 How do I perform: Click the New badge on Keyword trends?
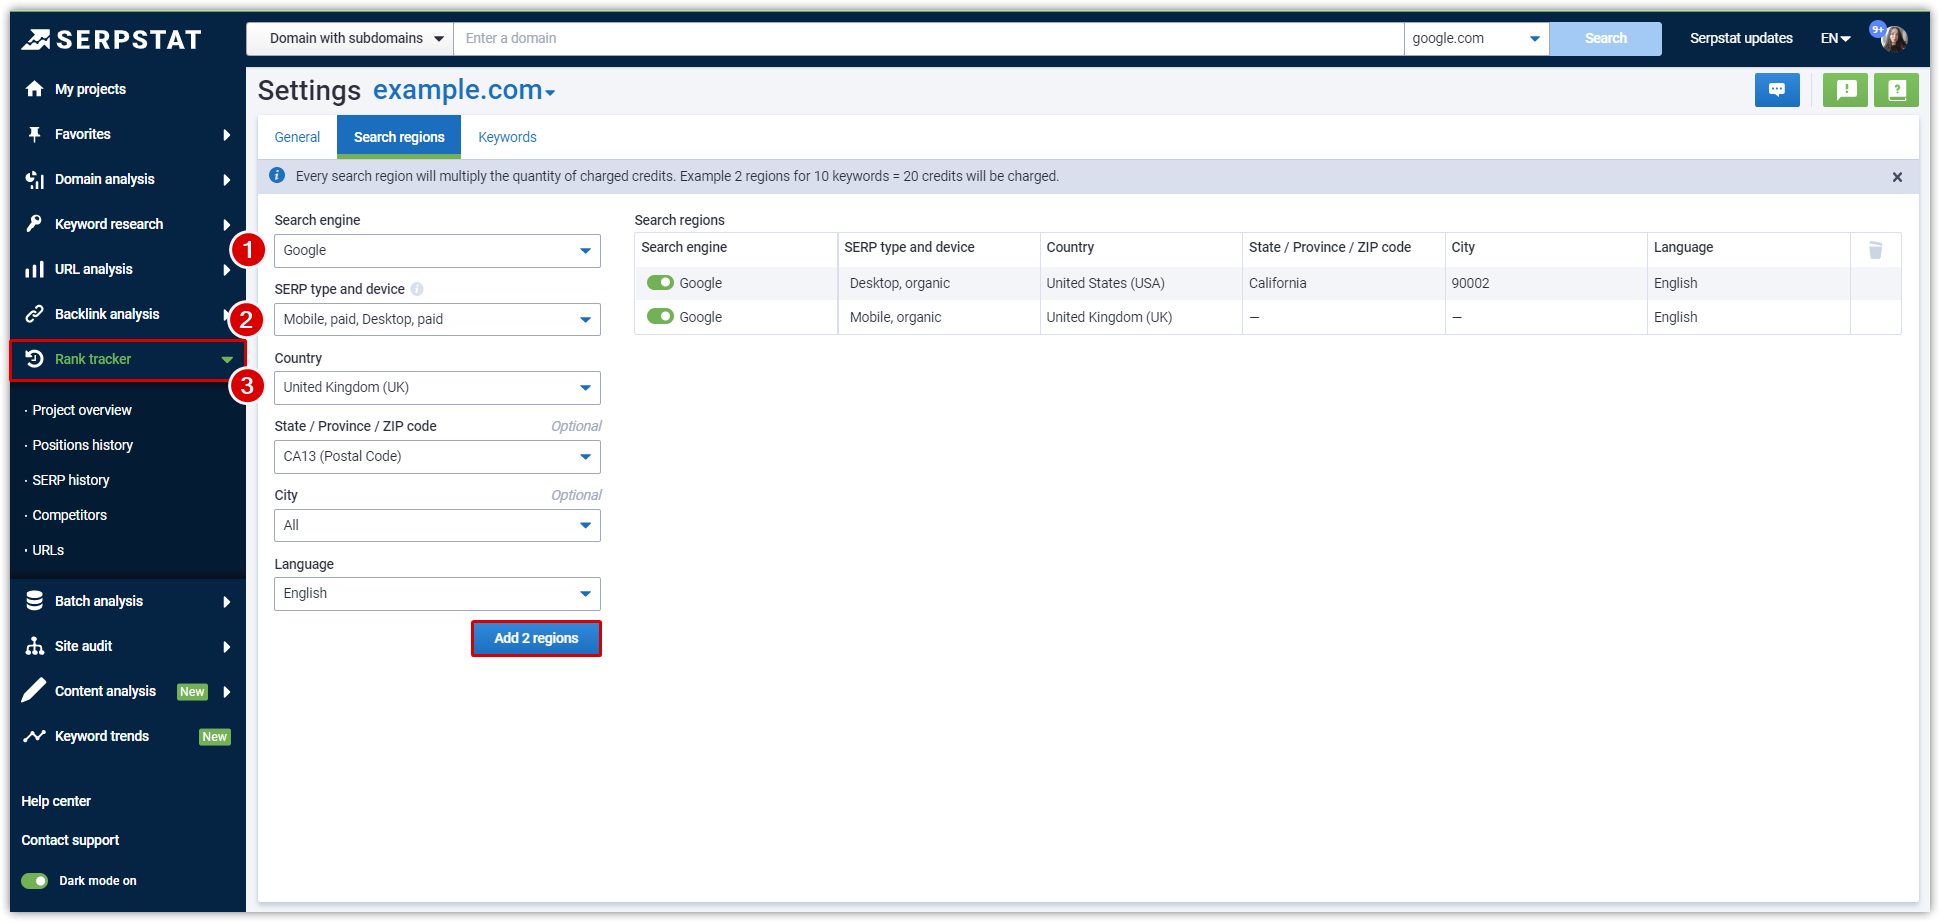[x=215, y=737]
